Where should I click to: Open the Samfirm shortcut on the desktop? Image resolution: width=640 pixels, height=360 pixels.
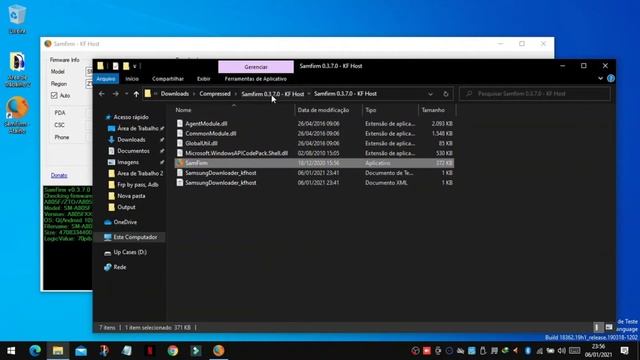[17, 115]
